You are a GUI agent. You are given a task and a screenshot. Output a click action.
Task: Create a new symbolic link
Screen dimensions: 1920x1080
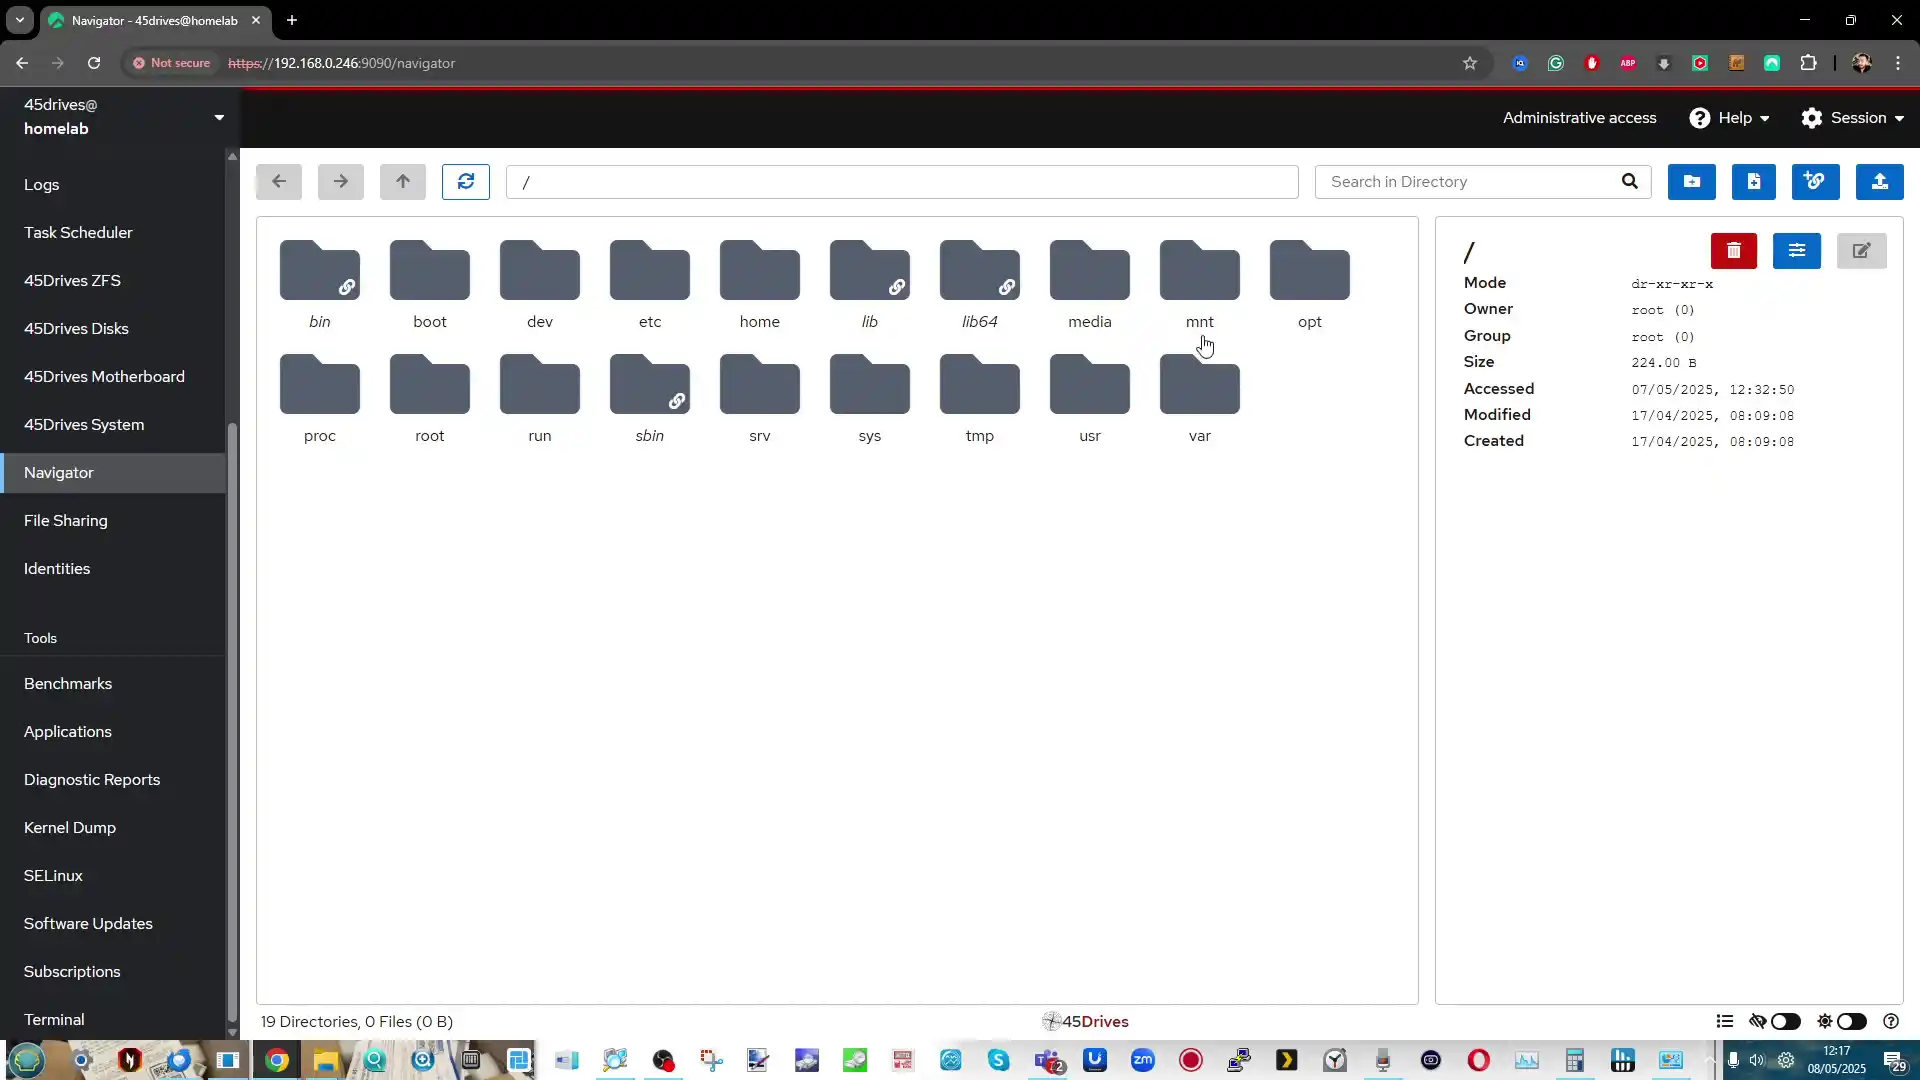1816,182
